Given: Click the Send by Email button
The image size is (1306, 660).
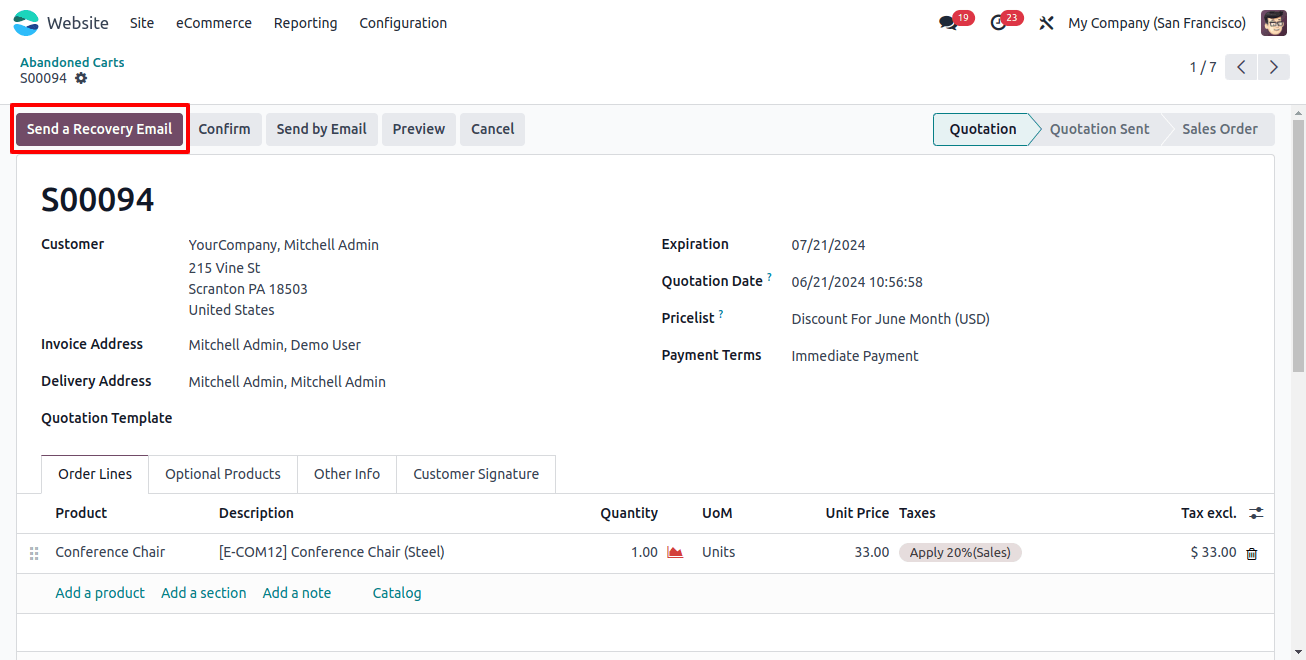Looking at the screenshot, I should pyautogui.click(x=321, y=129).
